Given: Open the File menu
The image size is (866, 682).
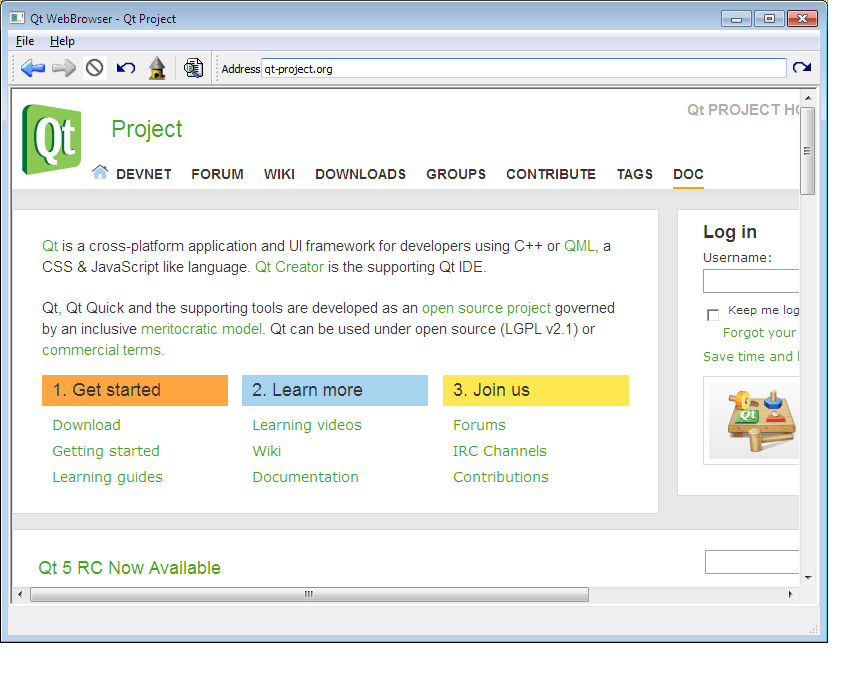Looking at the screenshot, I should pyautogui.click(x=24, y=41).
